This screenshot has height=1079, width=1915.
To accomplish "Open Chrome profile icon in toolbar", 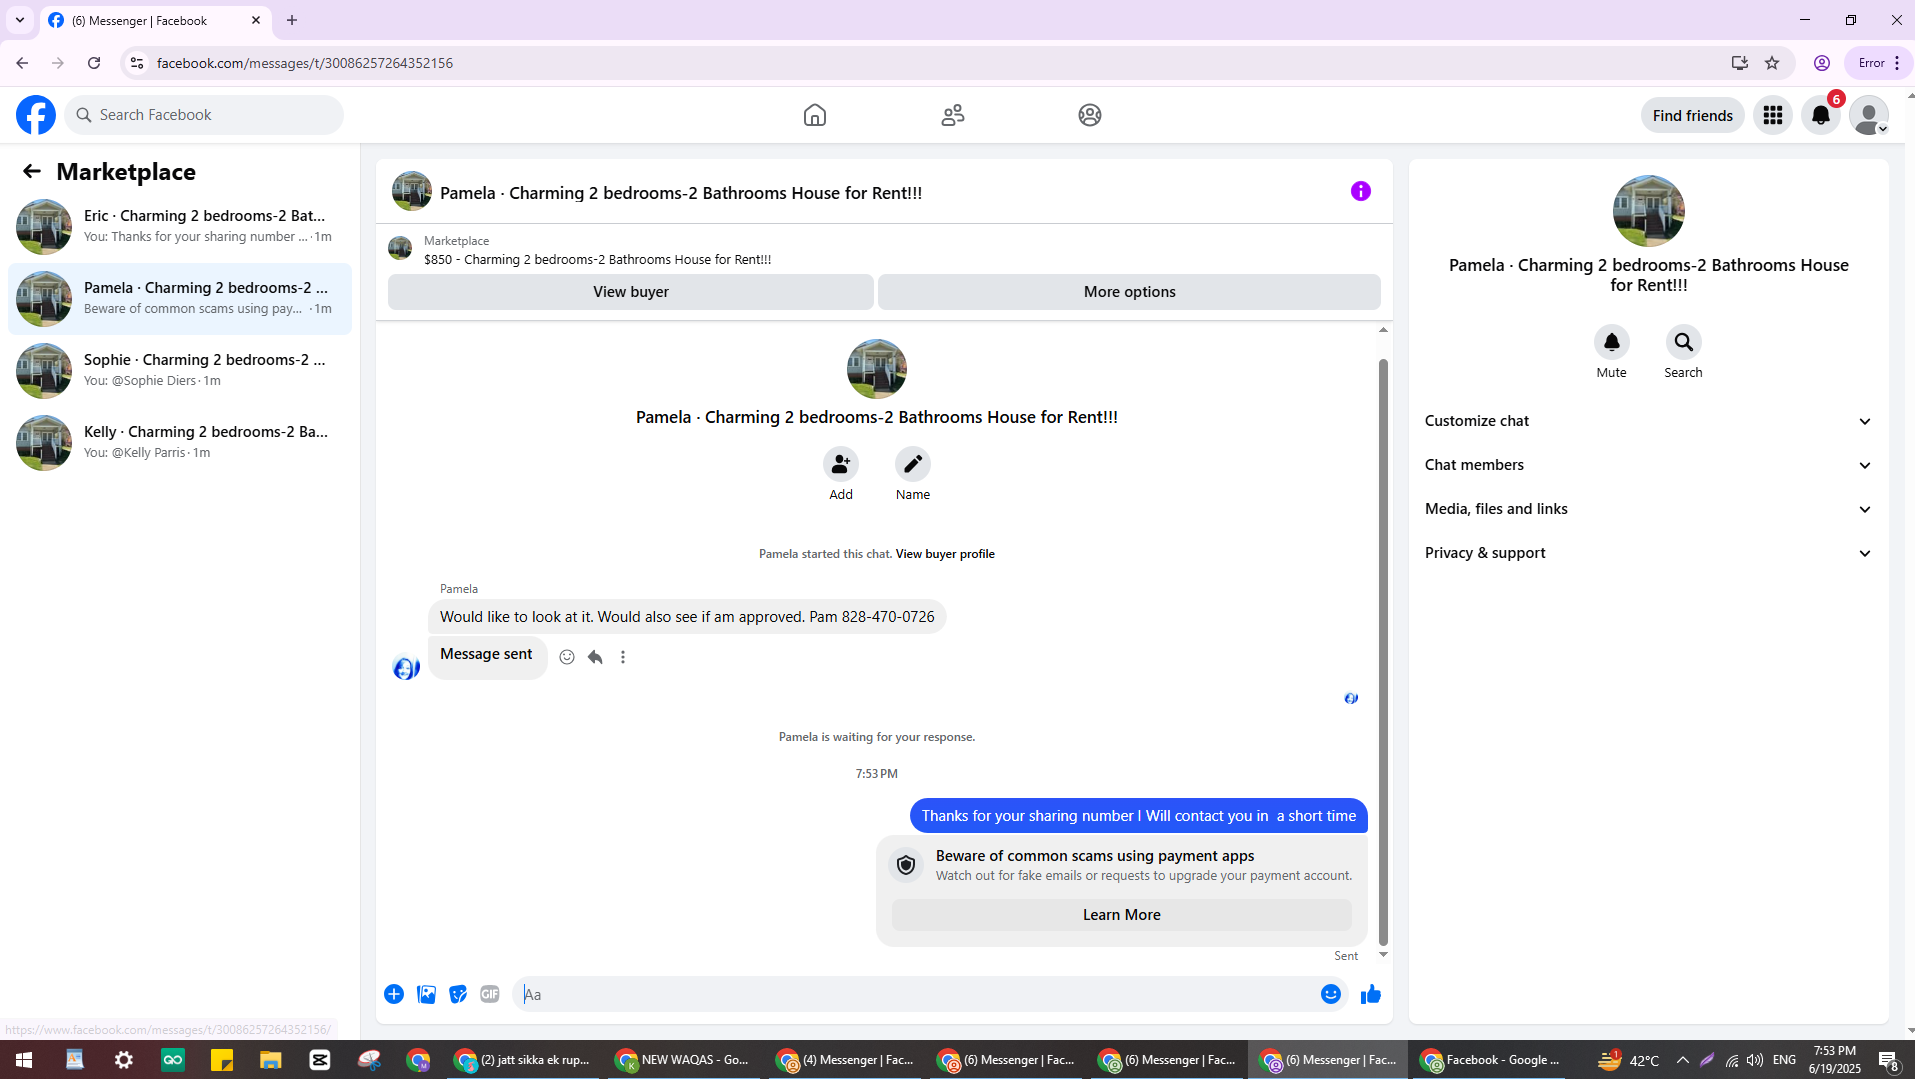I will click(x=1822, y=63).
